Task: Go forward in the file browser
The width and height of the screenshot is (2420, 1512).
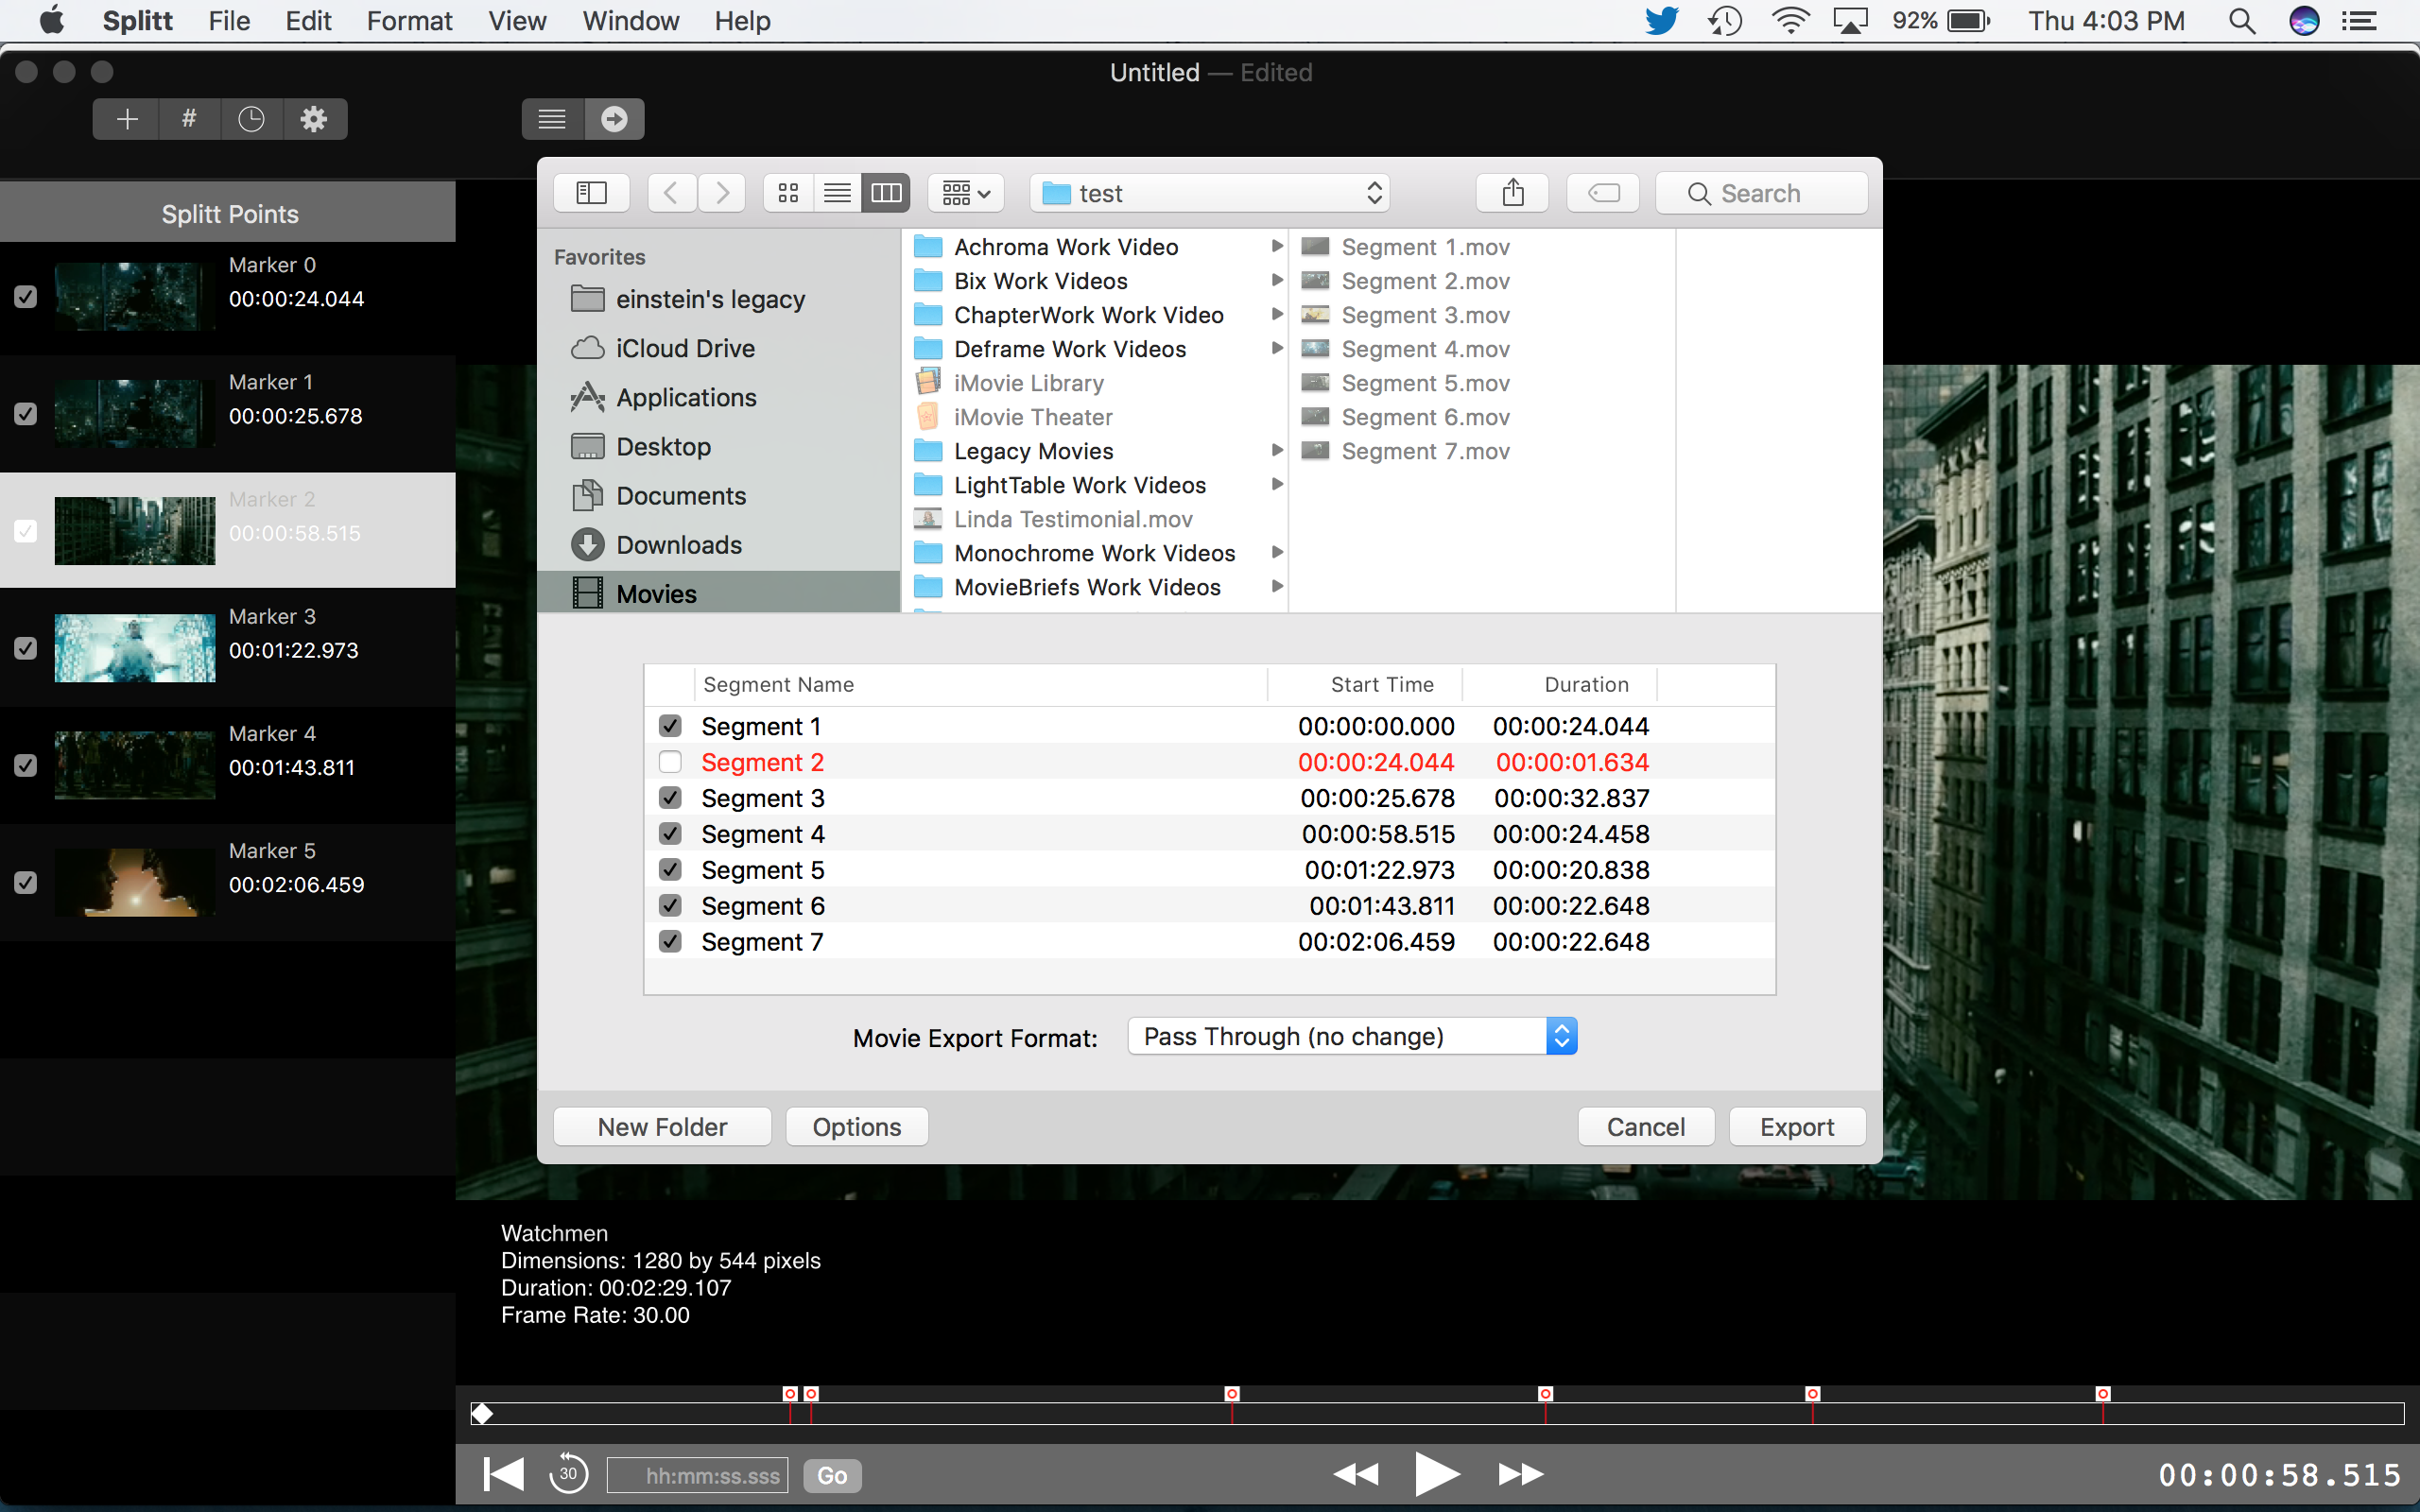Action: [722, 193]
